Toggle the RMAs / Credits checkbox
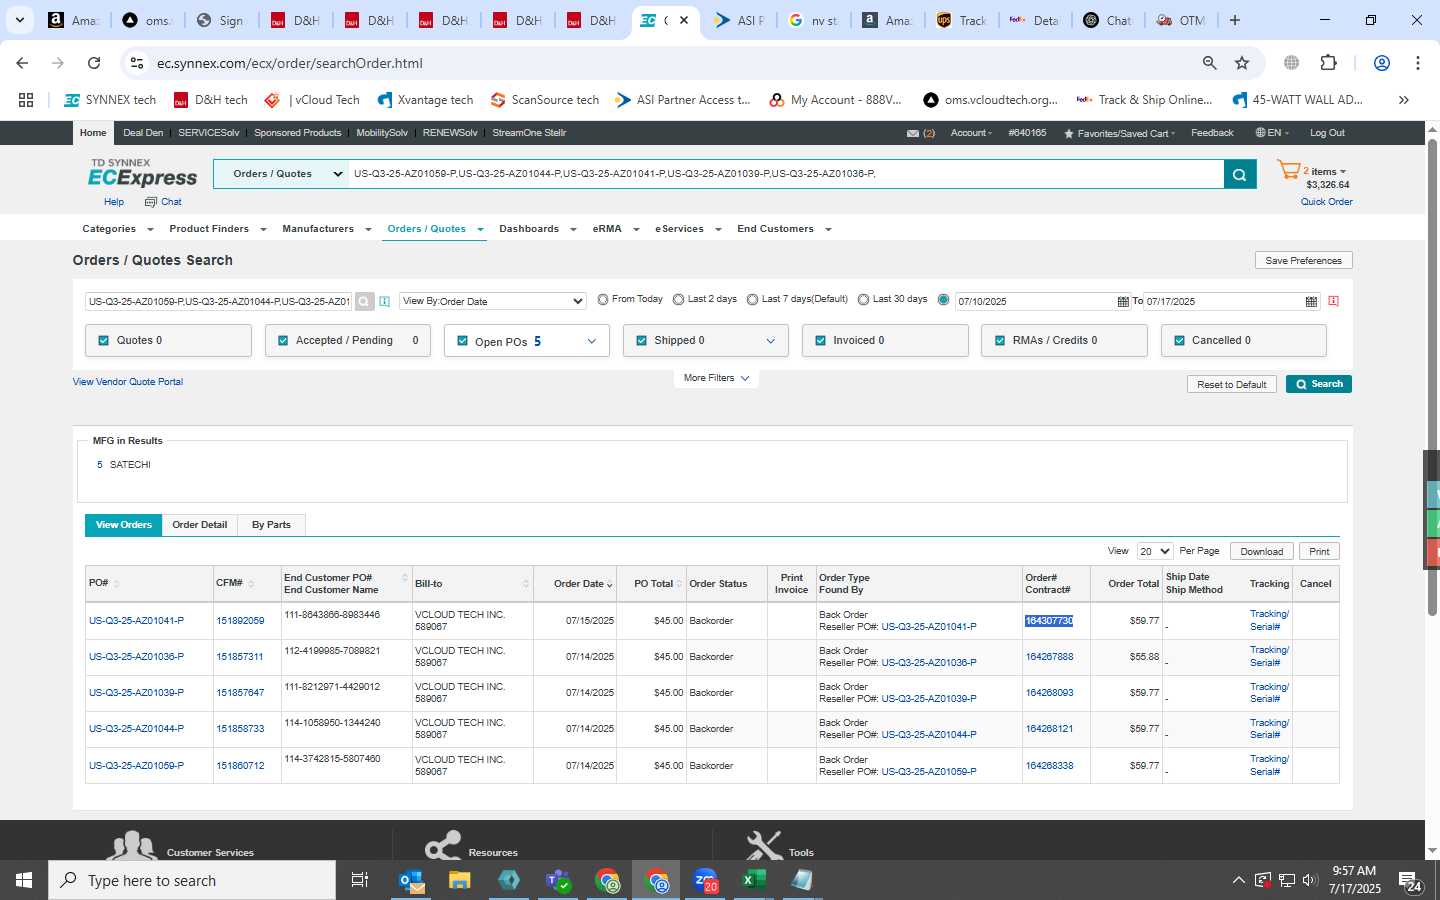 [x=1000, y=341]
